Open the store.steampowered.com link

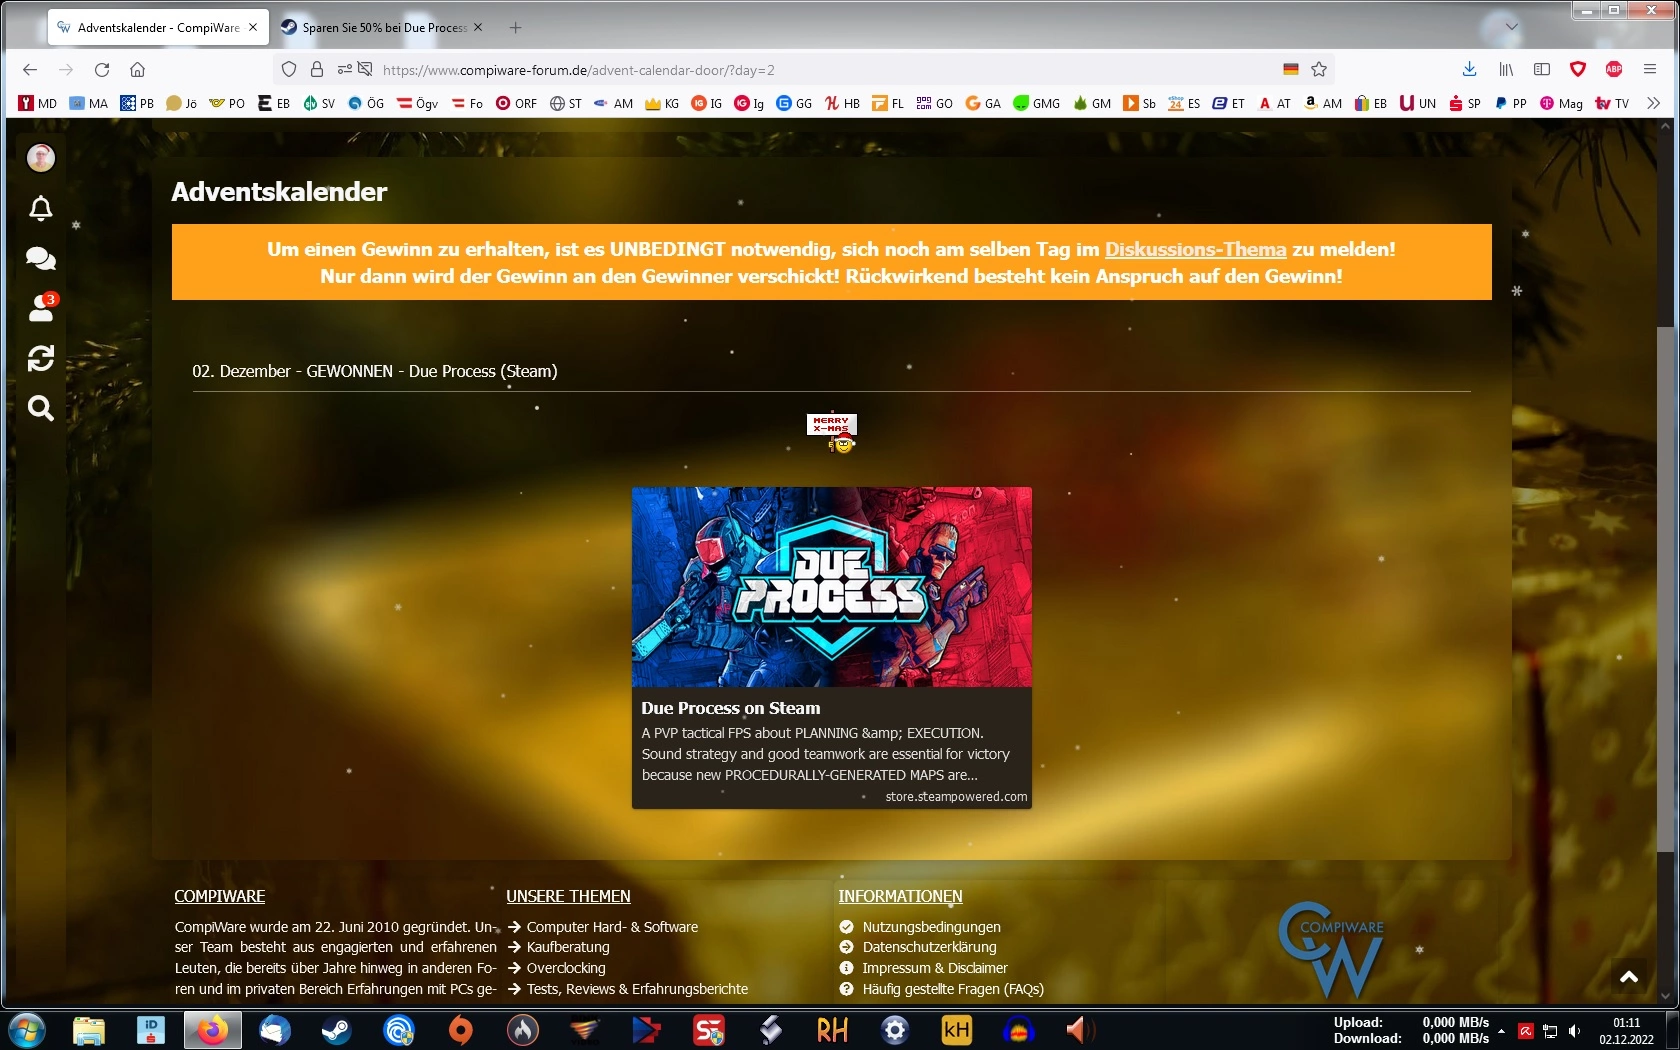pyautogui.click(x=956, y=797)
